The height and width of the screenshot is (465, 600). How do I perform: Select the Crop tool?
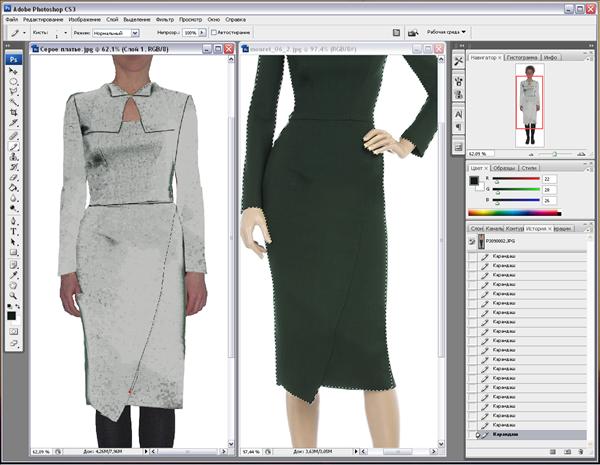[13, 113]
